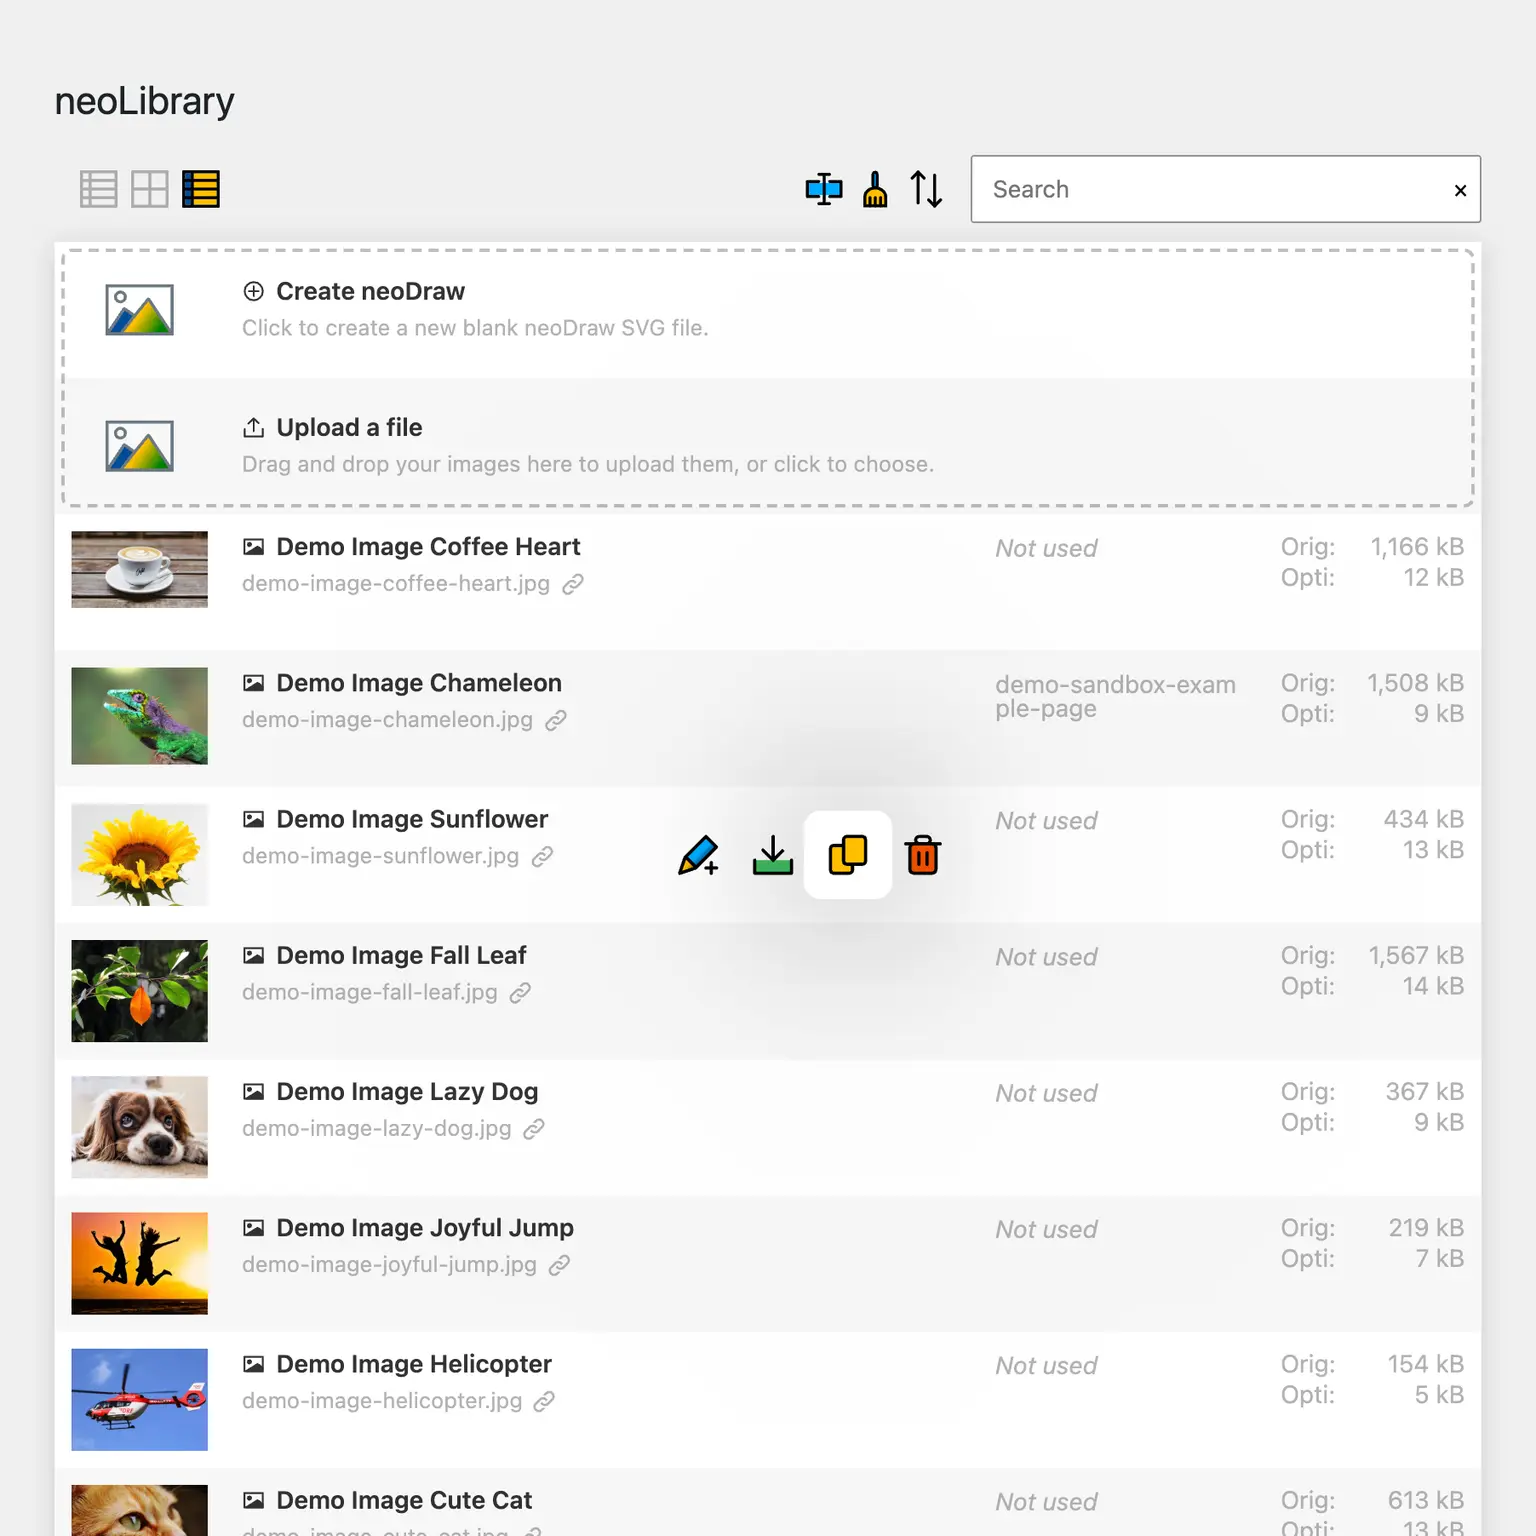Focus the Search input field
The height and width of the screenshot is (1536, 1536).
coord(1226,189)
